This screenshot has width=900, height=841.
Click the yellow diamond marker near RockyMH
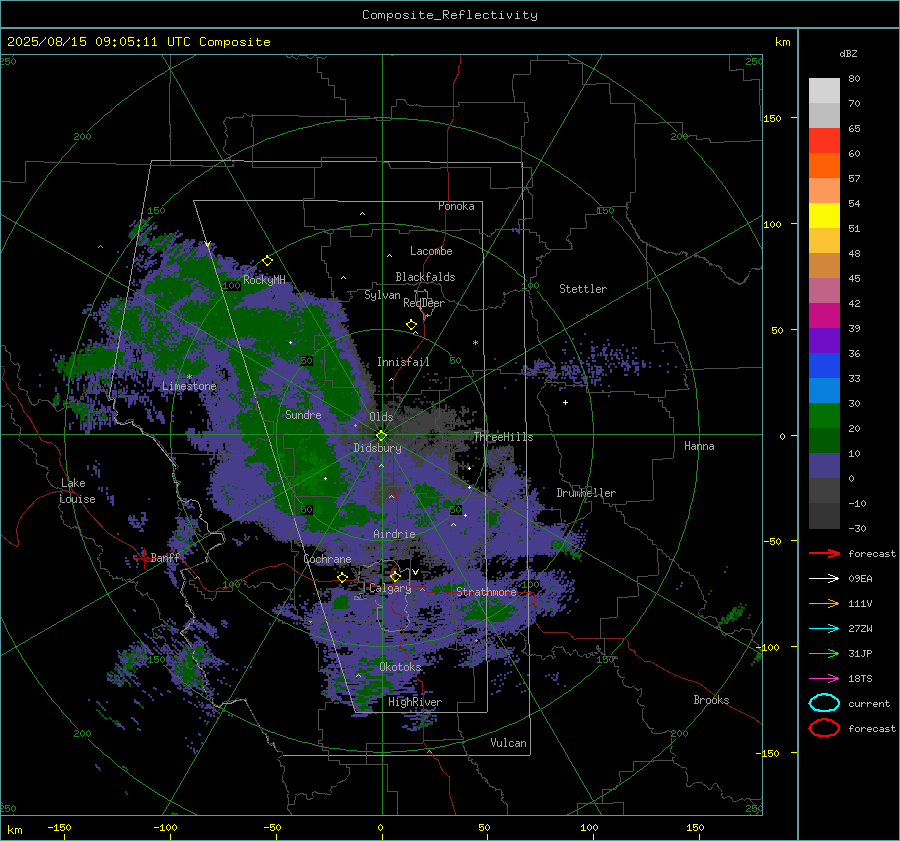tap(267, 261)
